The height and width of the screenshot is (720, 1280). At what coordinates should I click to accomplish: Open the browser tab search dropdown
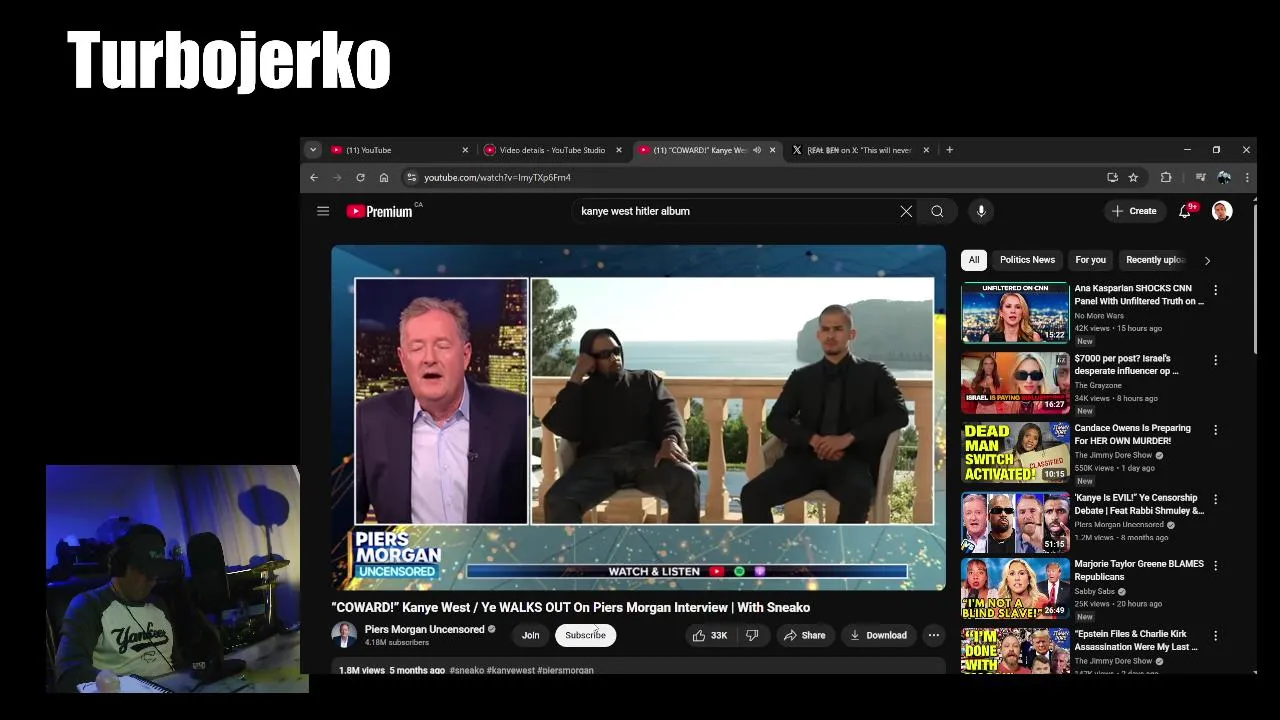coord(313,150)
